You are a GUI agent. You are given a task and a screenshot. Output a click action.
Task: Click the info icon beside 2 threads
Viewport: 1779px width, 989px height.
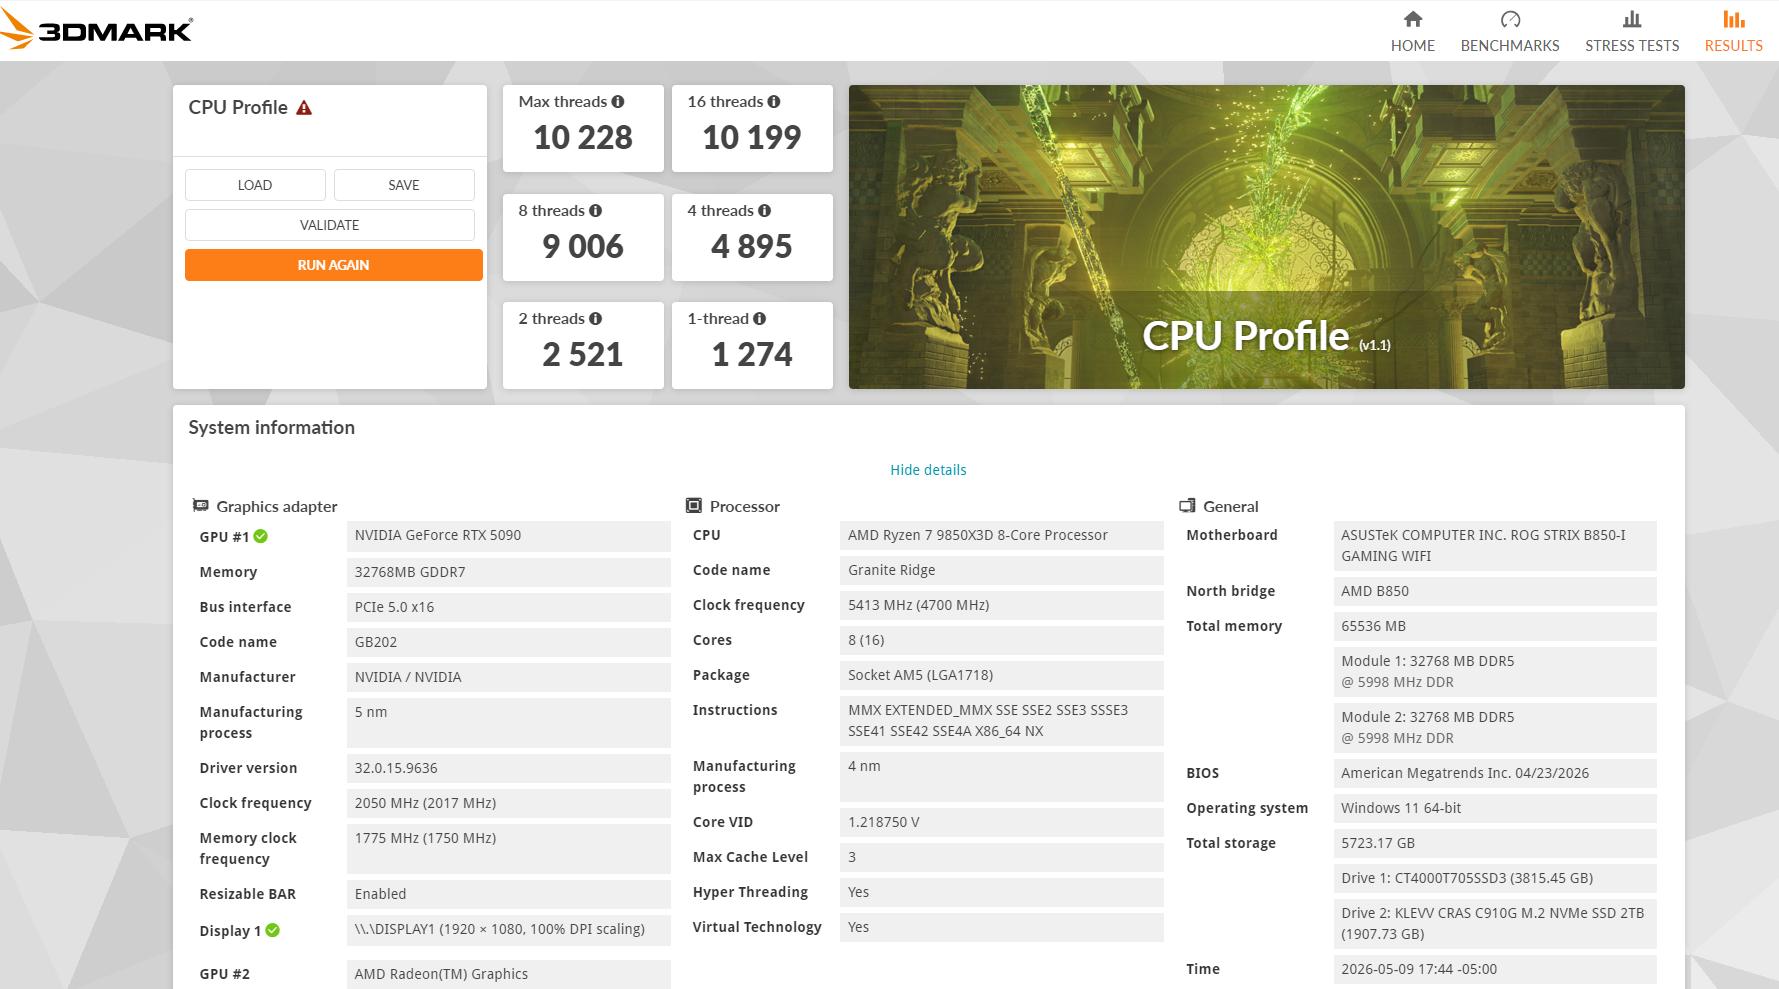click(x=596, y=319)
